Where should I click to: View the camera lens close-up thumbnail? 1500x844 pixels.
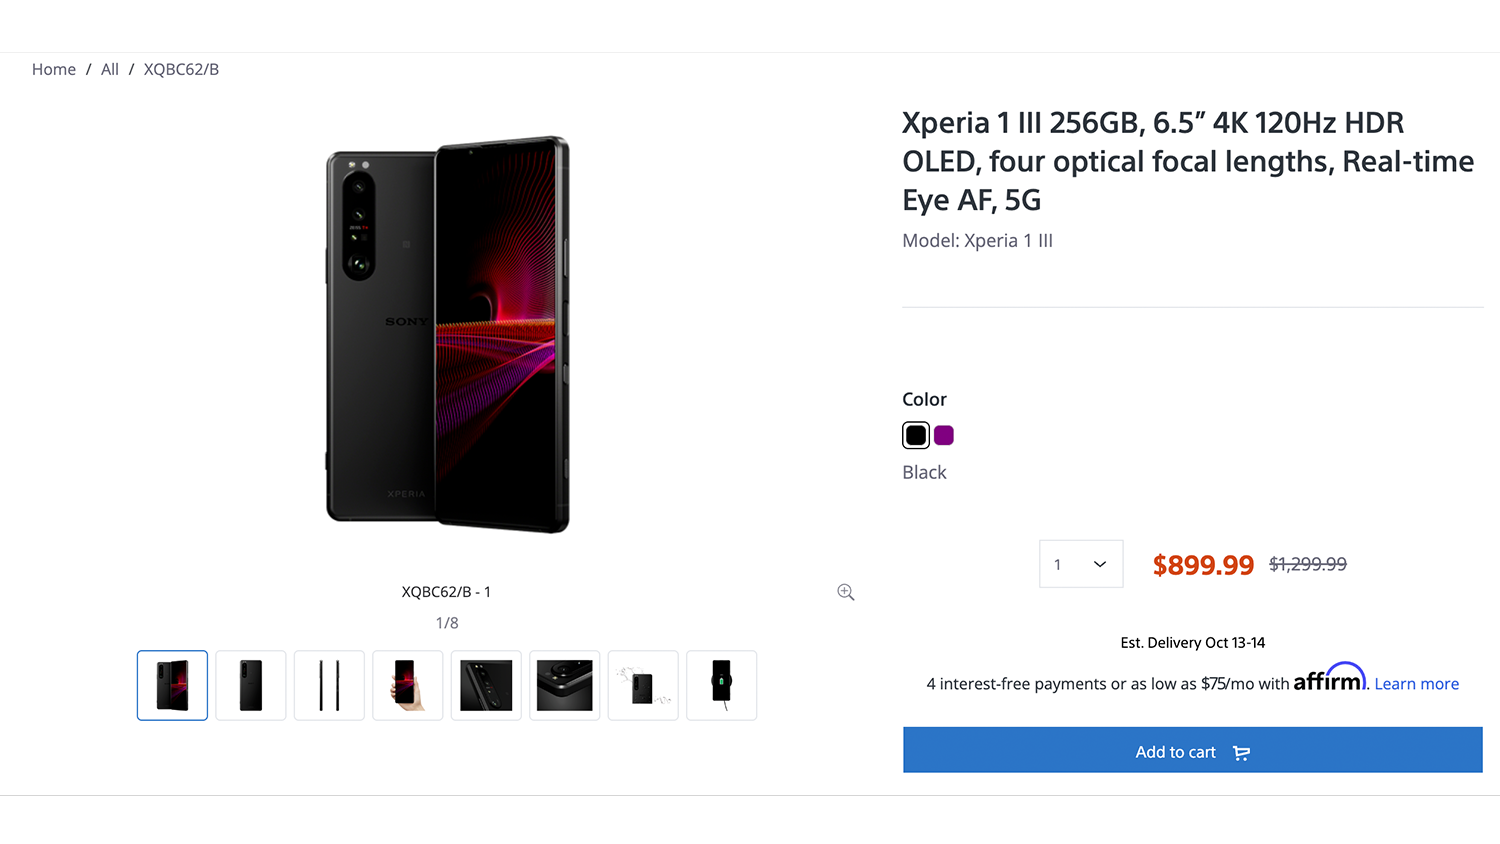pyautogui.click(x=486, y=686)
